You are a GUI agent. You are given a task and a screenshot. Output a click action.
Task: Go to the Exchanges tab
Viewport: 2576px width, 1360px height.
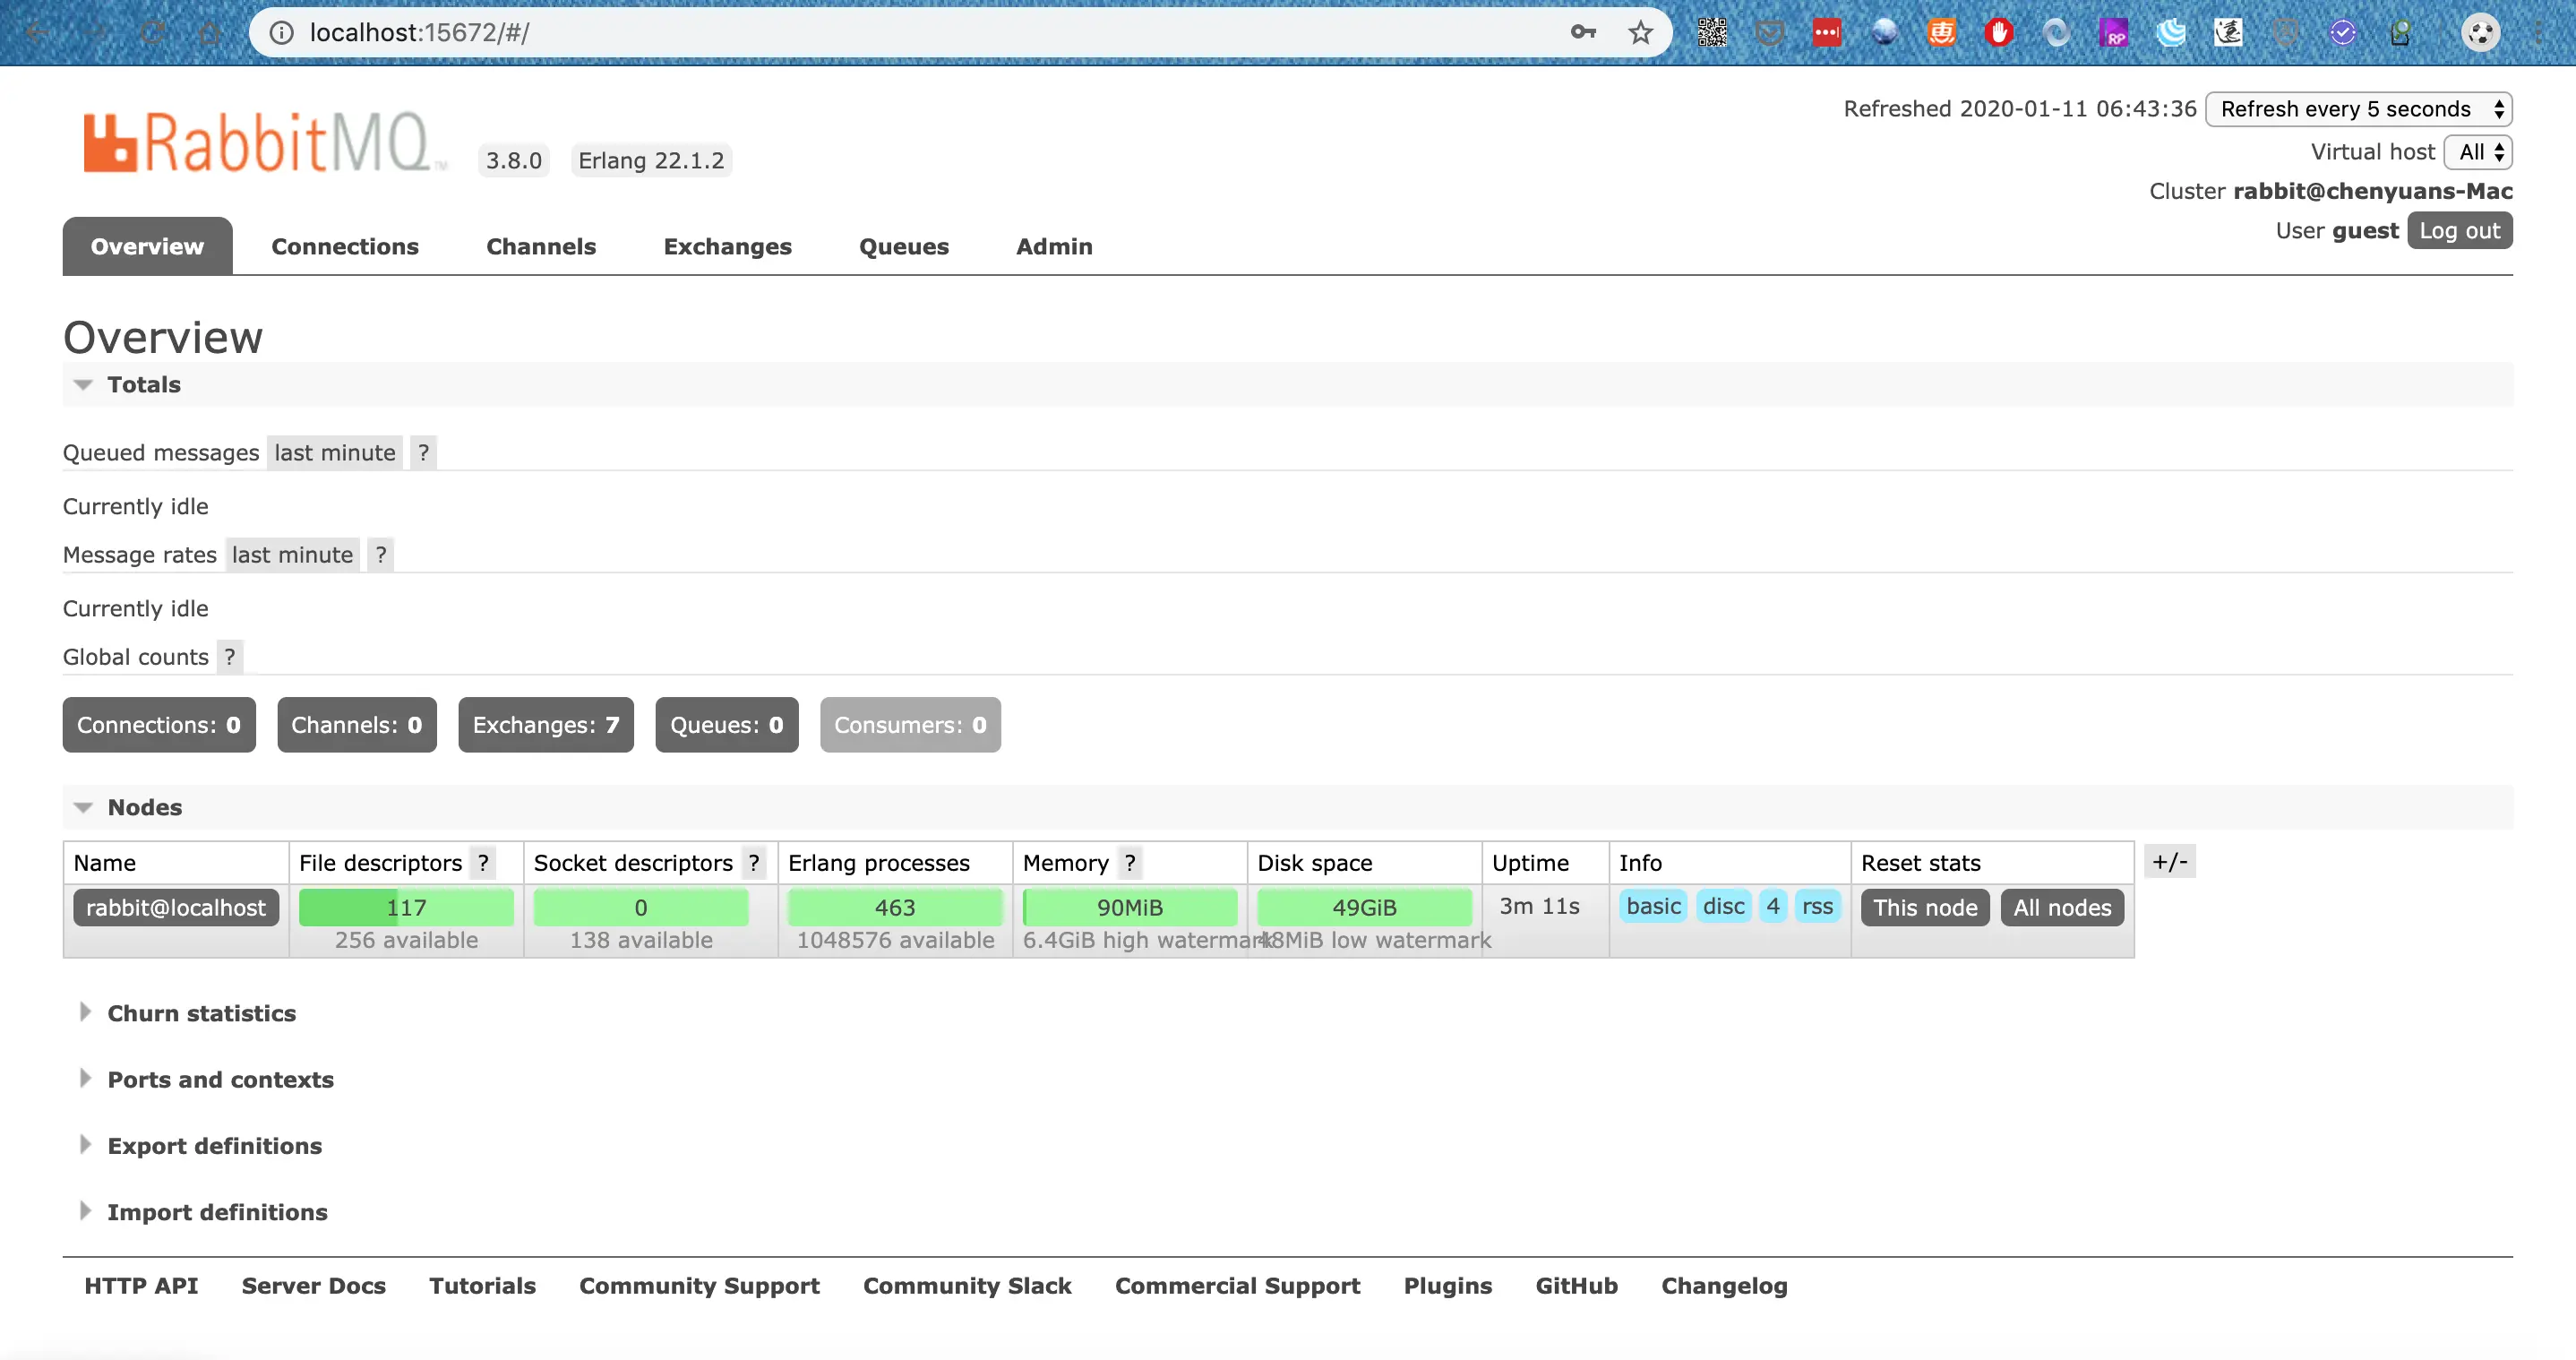[x=727, y=247]
